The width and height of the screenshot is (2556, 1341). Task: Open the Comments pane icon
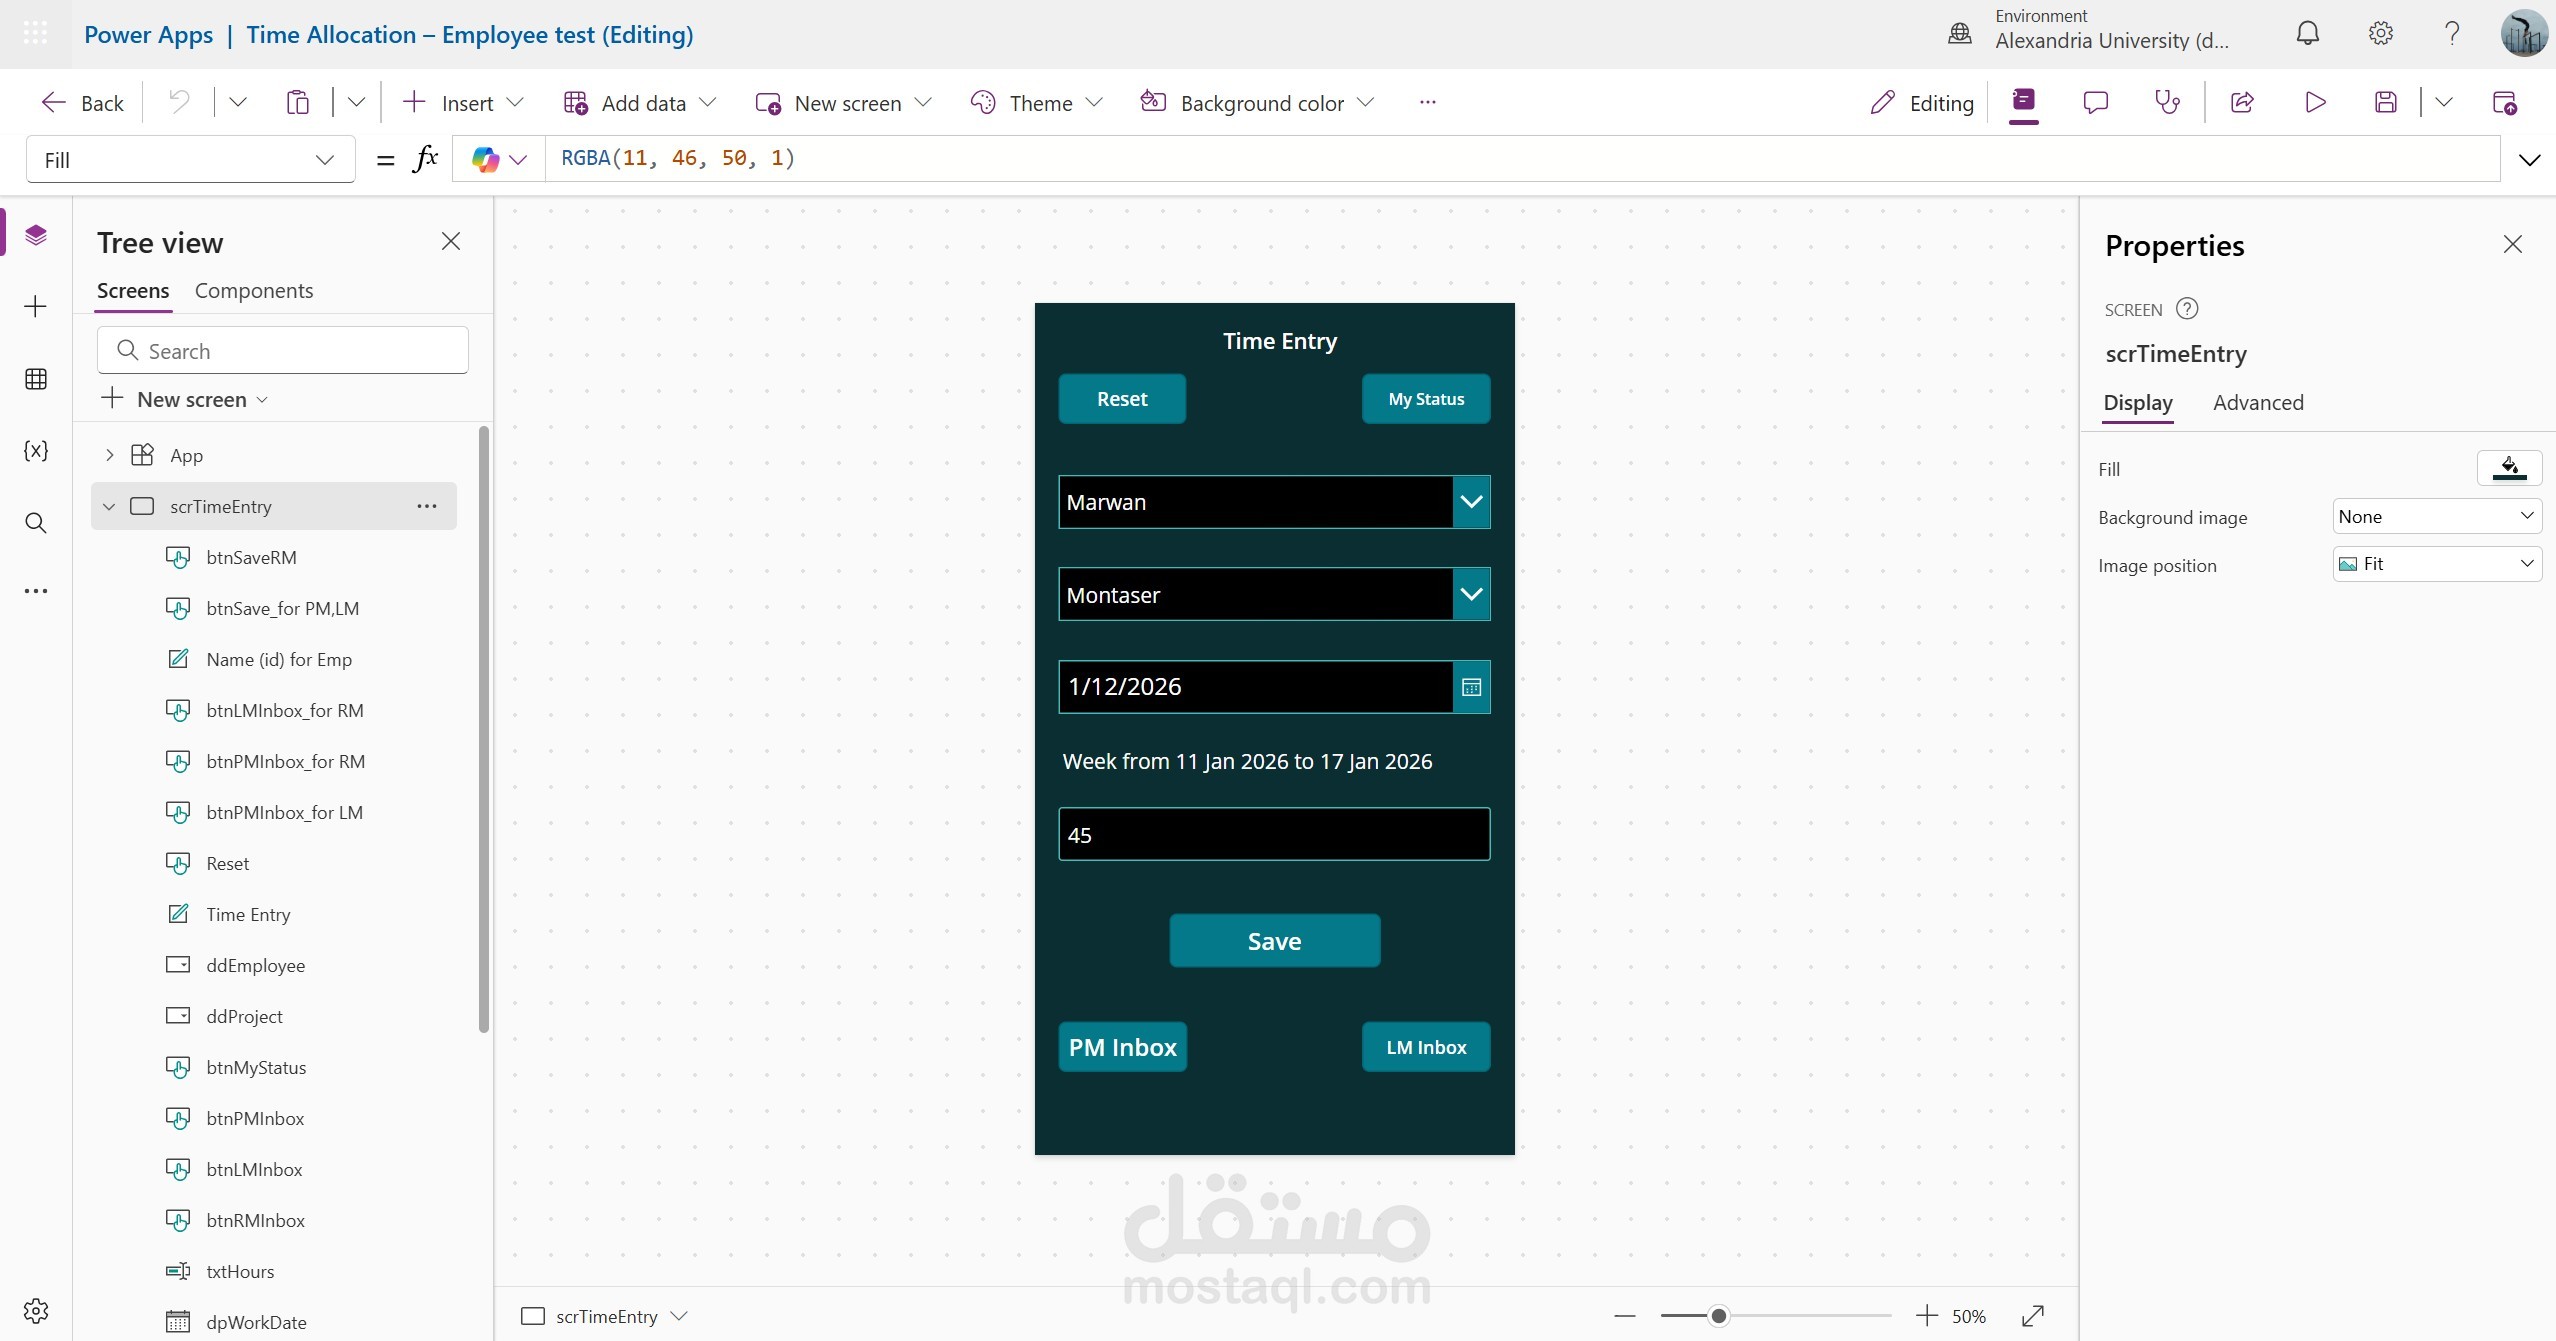coord(2095,102)
